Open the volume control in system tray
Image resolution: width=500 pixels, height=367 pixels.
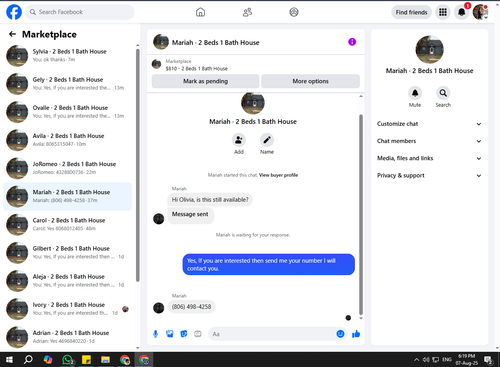point(426,360)
